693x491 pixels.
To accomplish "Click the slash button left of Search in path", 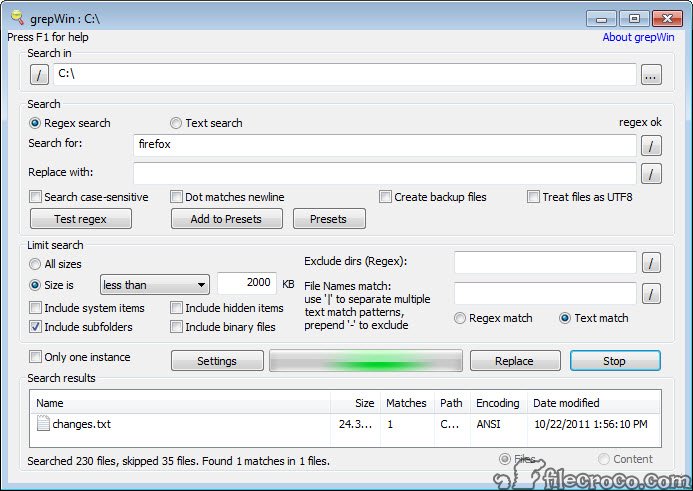I will [39, 74].
